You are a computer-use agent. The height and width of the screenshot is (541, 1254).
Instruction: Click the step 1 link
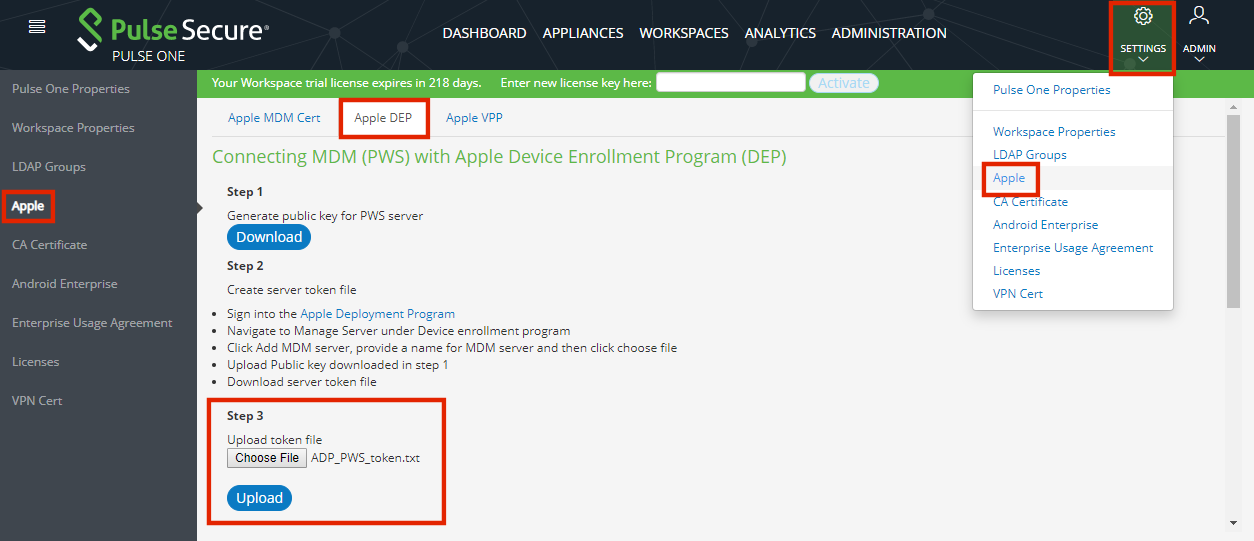(x=446, y=365)
